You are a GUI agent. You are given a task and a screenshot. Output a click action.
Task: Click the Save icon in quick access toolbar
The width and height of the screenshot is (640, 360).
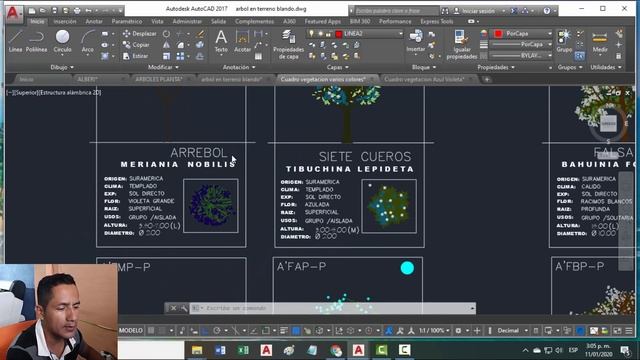tap(54, 11)
